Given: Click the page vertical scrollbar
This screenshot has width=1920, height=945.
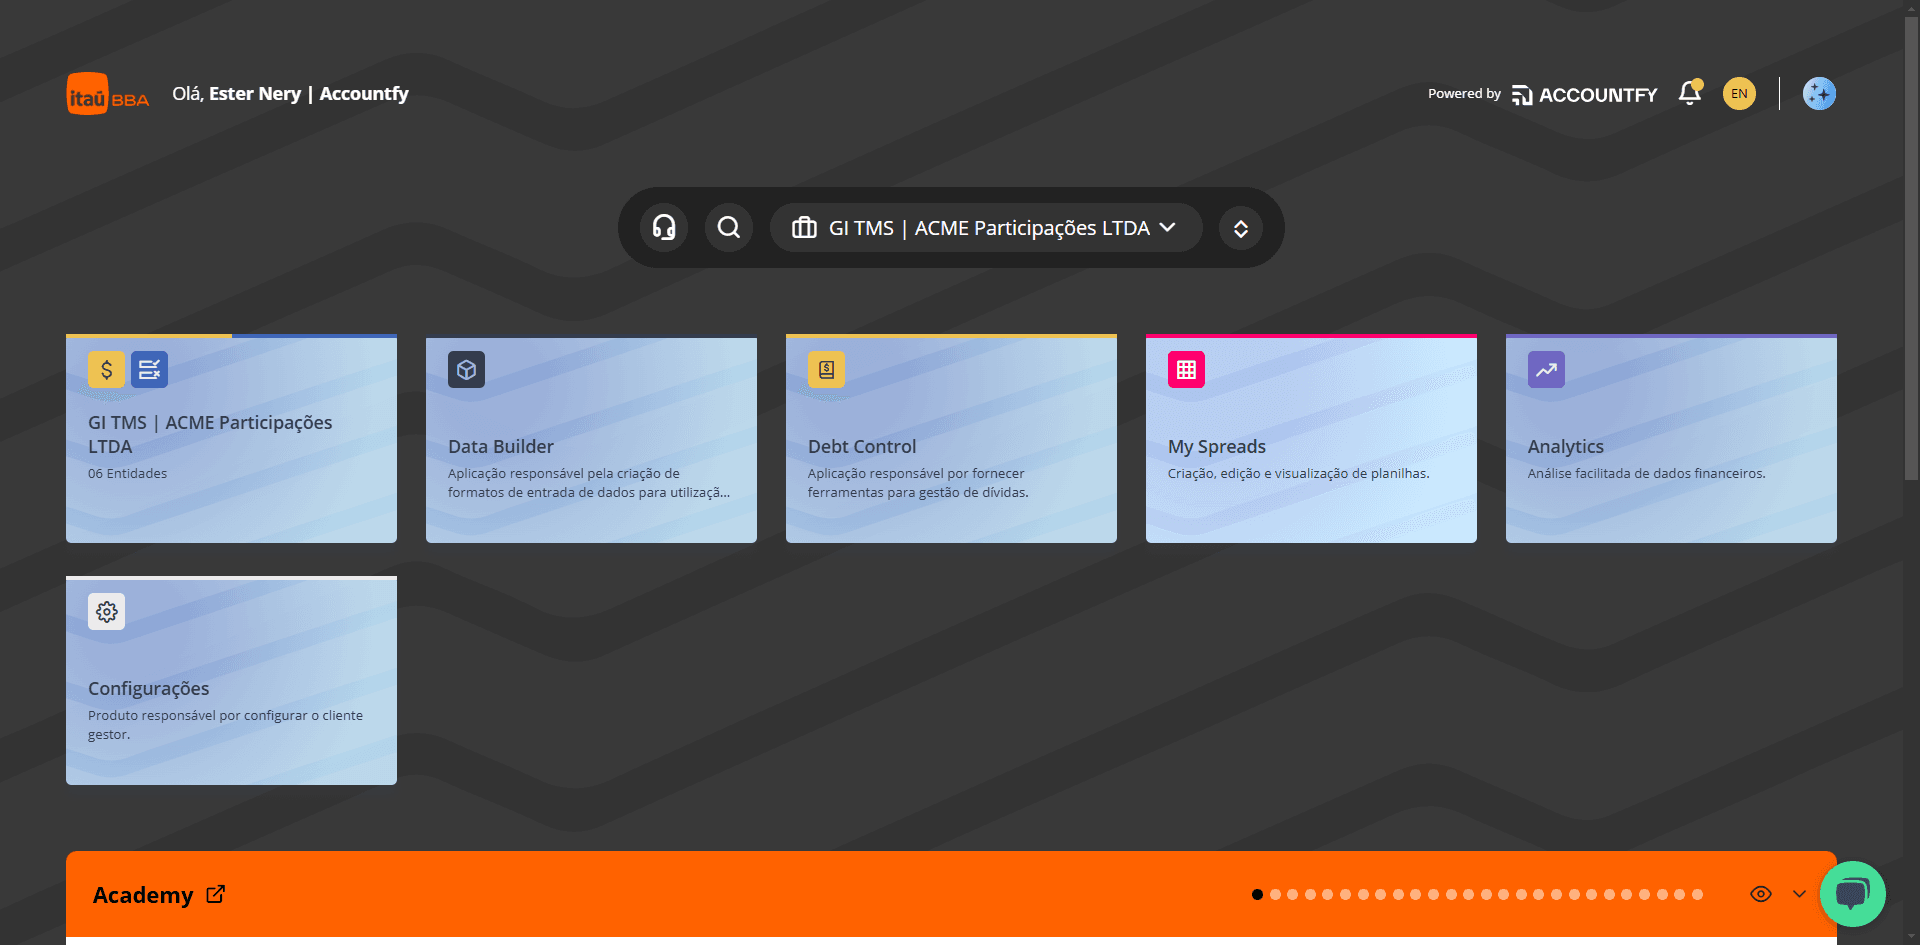Looking at the screenshot, I should click(1911, 250).
